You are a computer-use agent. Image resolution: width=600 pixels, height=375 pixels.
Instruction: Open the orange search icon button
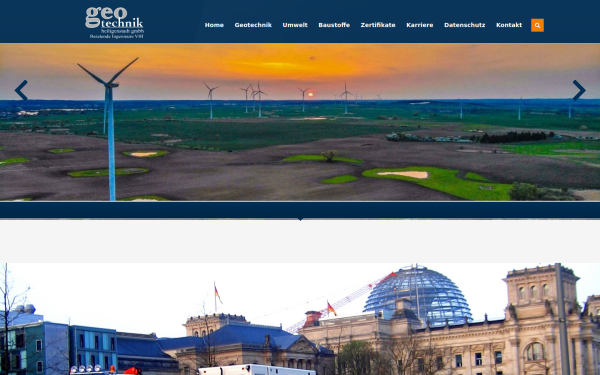click(537, 25)
